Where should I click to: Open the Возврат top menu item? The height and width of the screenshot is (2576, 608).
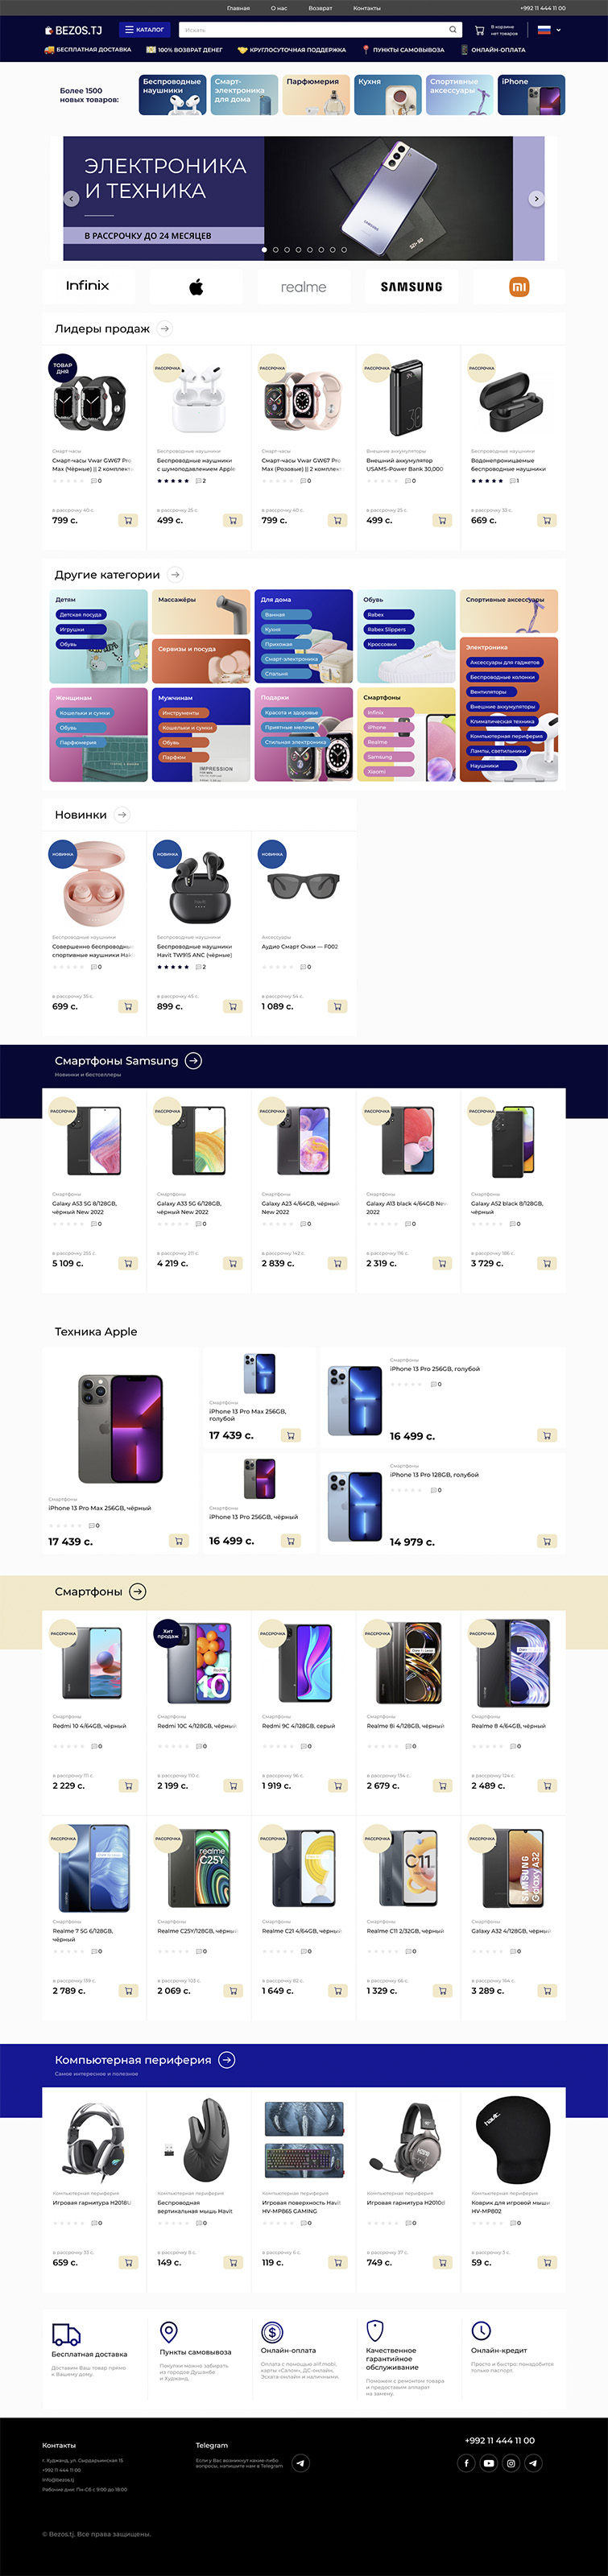320,8
